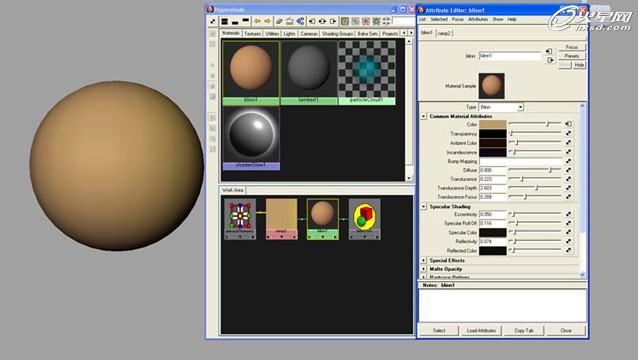
Task: Click the green star-shaped Hypershade toolbar icon
Action: click(376, 21)
